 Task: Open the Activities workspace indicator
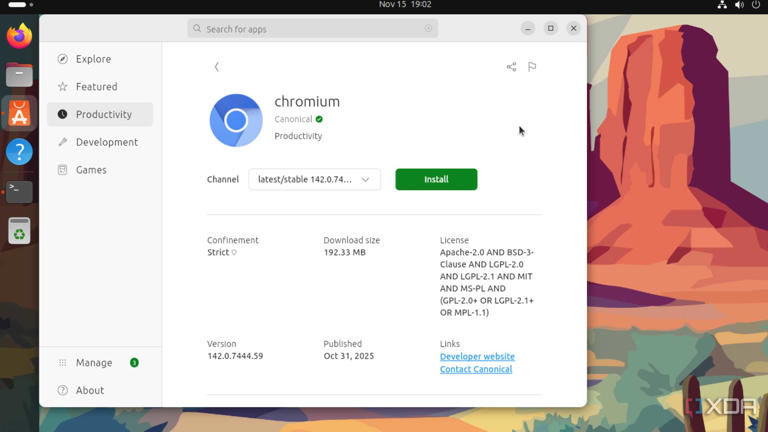click(x=20, y=4)
